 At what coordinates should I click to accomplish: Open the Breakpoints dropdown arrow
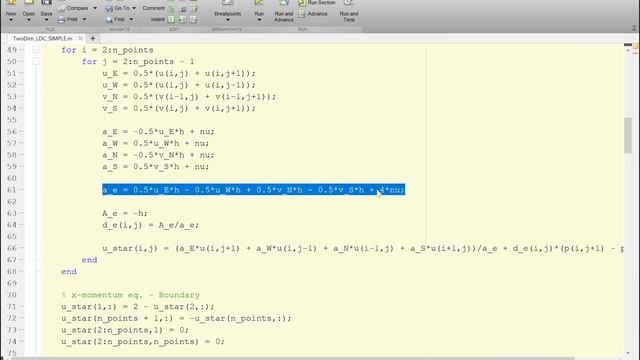227,20
